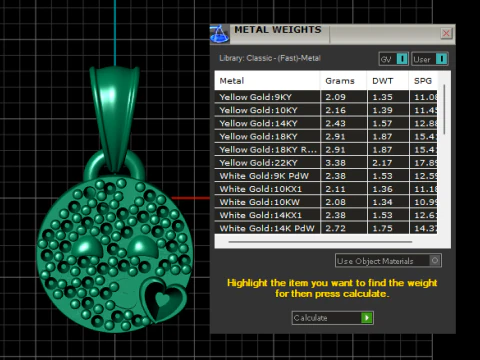Viewport: 480px width, 360px height.
Task: Click the Calculate button
Action: [332, 318]
